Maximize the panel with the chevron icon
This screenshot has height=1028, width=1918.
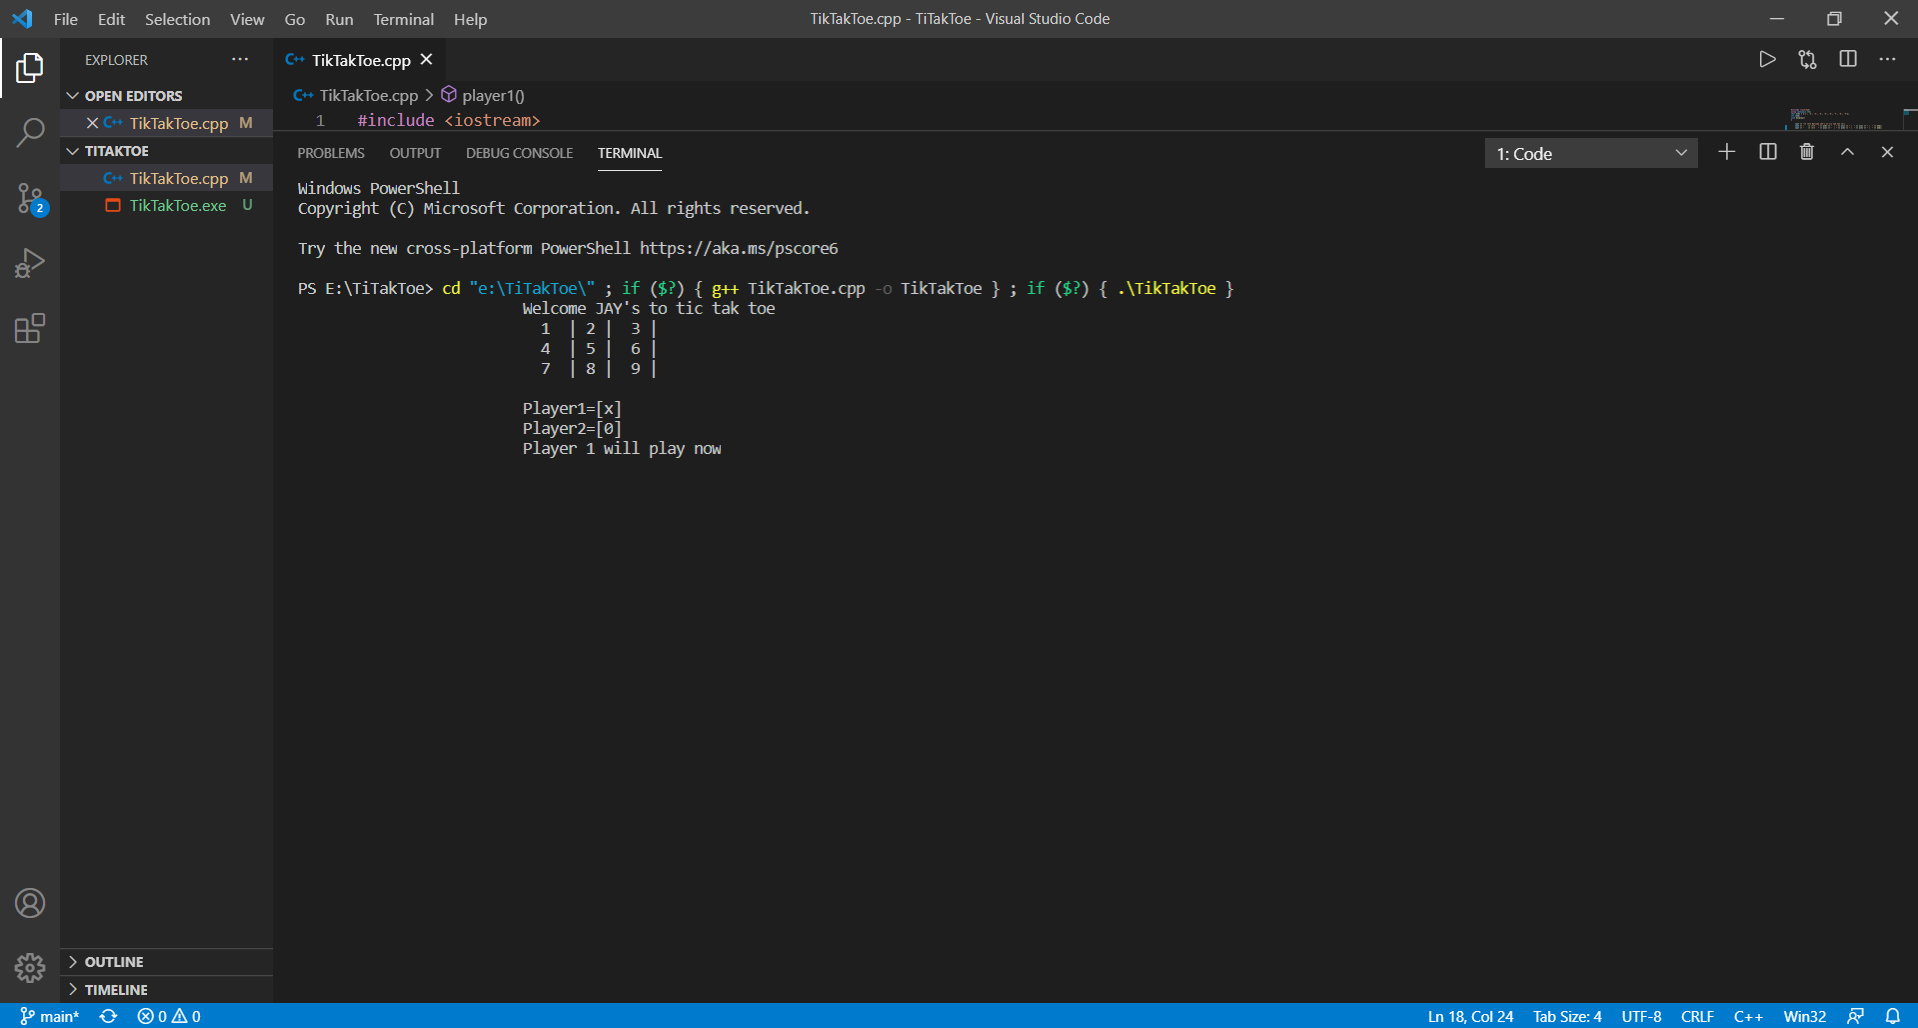(1846, 152)
